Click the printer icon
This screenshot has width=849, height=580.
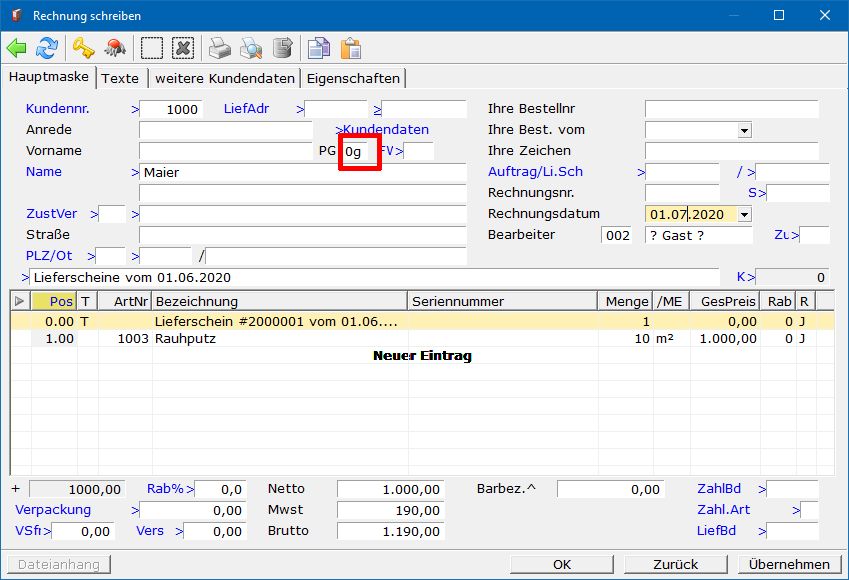pyautogui.click(x=219, y=48)
